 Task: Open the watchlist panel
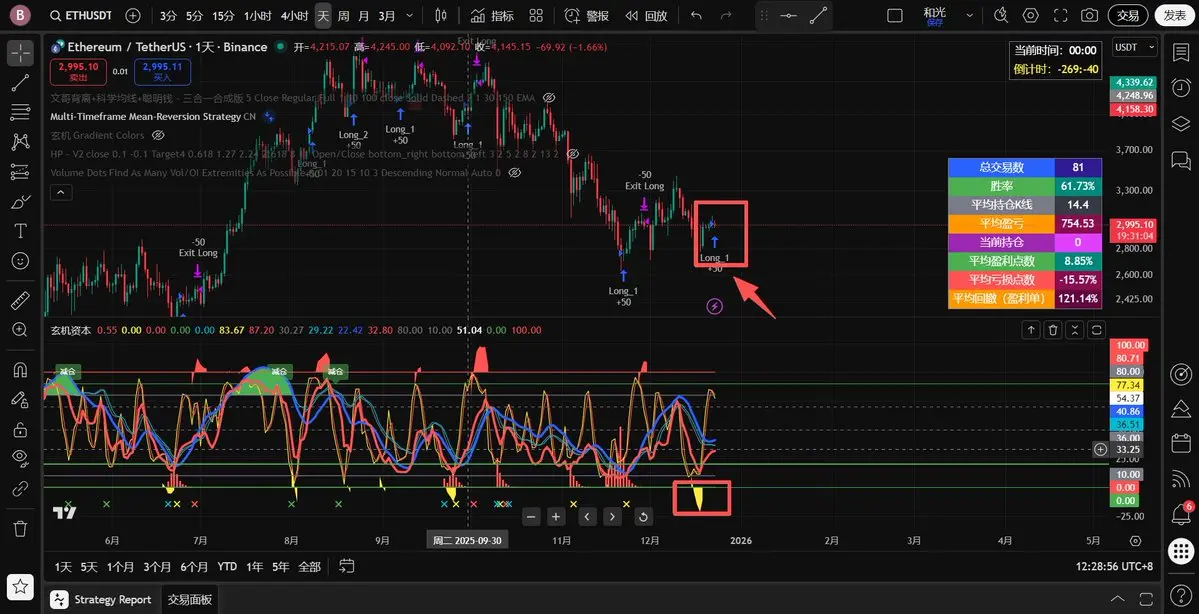1181,52
